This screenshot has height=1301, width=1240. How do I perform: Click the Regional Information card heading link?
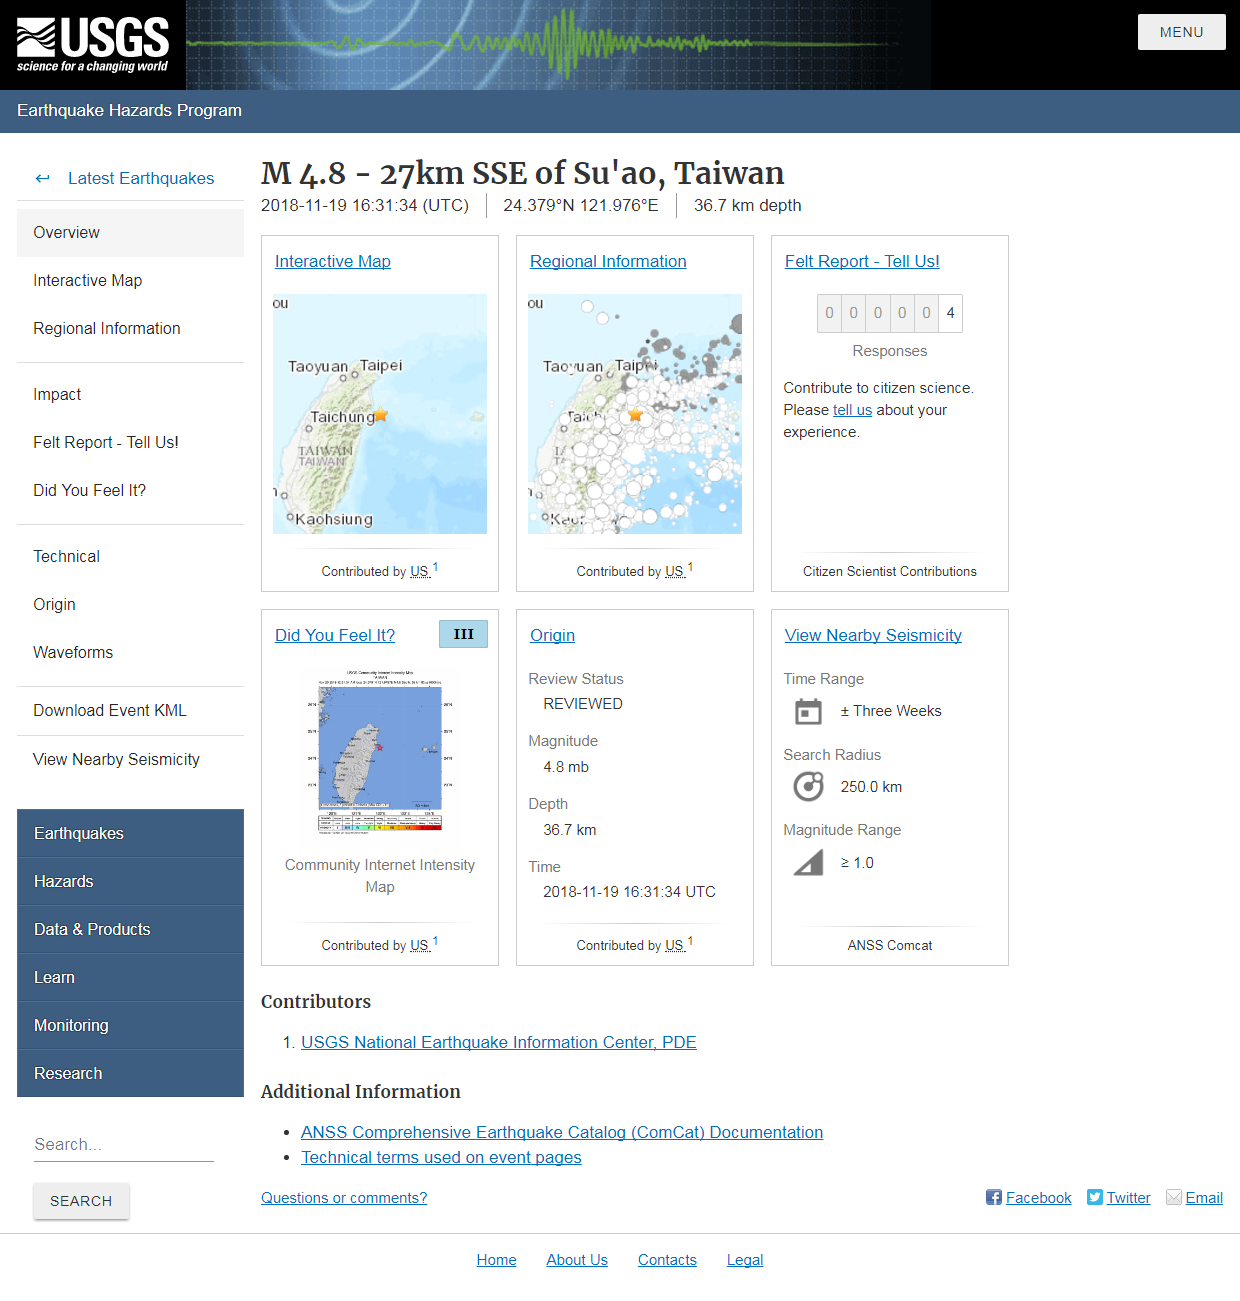[x=608, y=261]
